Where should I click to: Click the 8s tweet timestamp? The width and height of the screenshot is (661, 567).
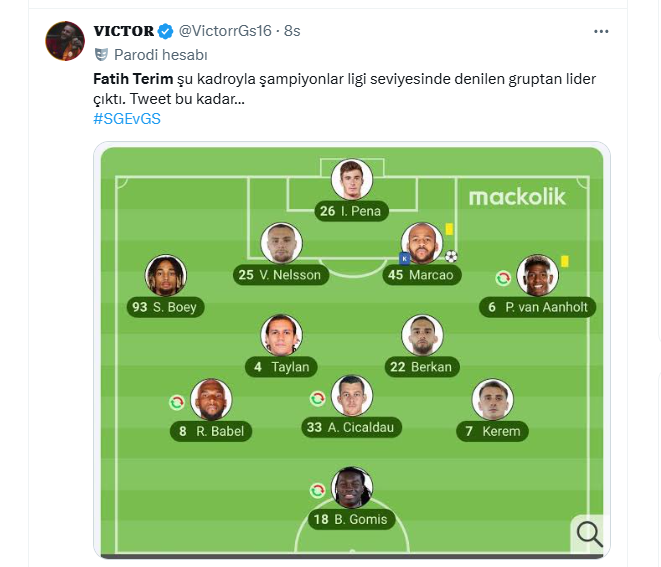[x=292, y=31]
